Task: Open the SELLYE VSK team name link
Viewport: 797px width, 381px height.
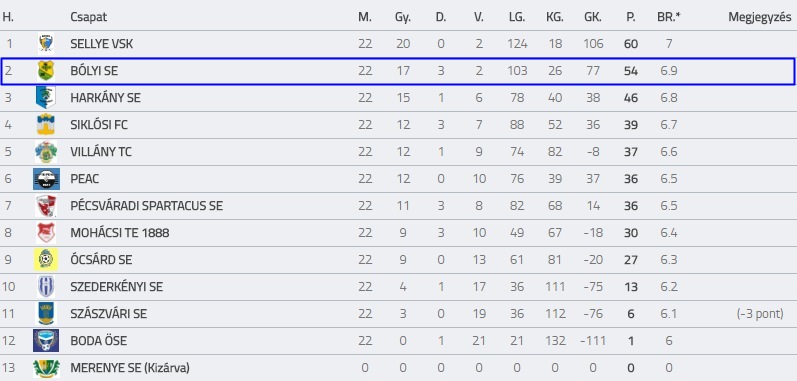Action: coord(102,44)
